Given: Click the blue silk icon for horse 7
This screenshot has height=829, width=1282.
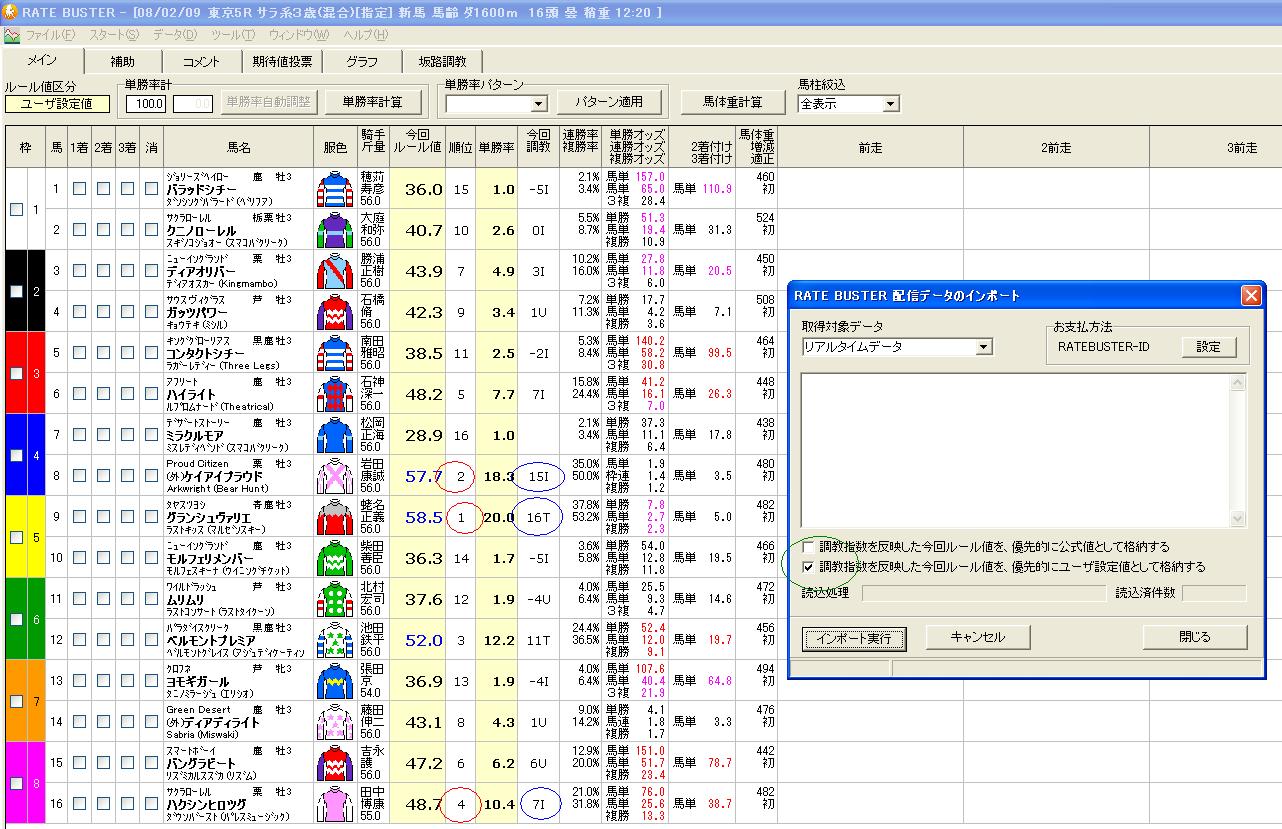Looking at the screenshot, I should pos(334,435).
